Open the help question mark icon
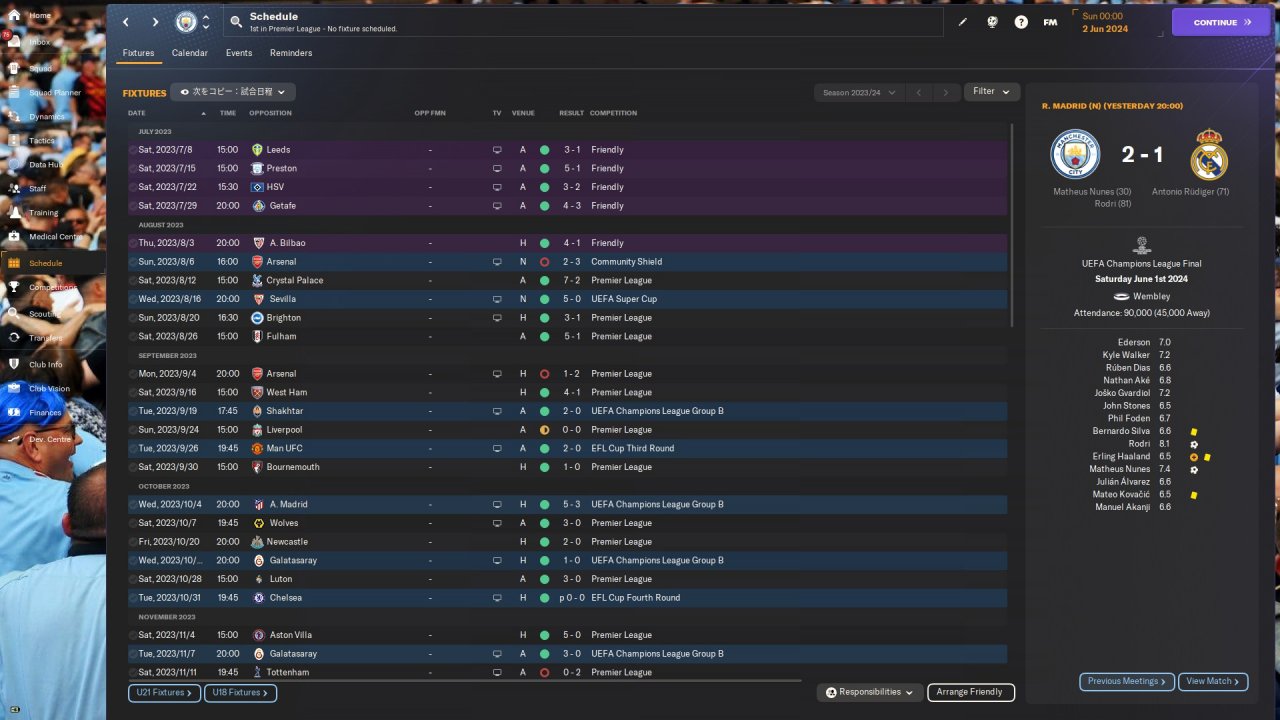Image resolution: width=1280 pixels, height=720 pixels. [1021, 22]
